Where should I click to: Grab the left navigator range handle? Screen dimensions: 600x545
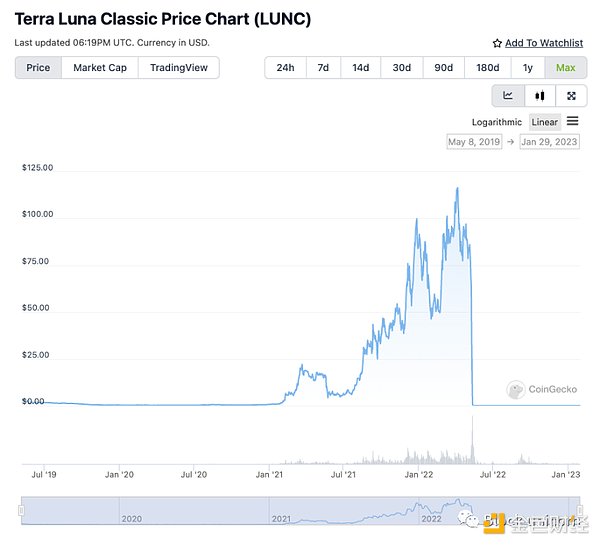(x=21, y=510)
